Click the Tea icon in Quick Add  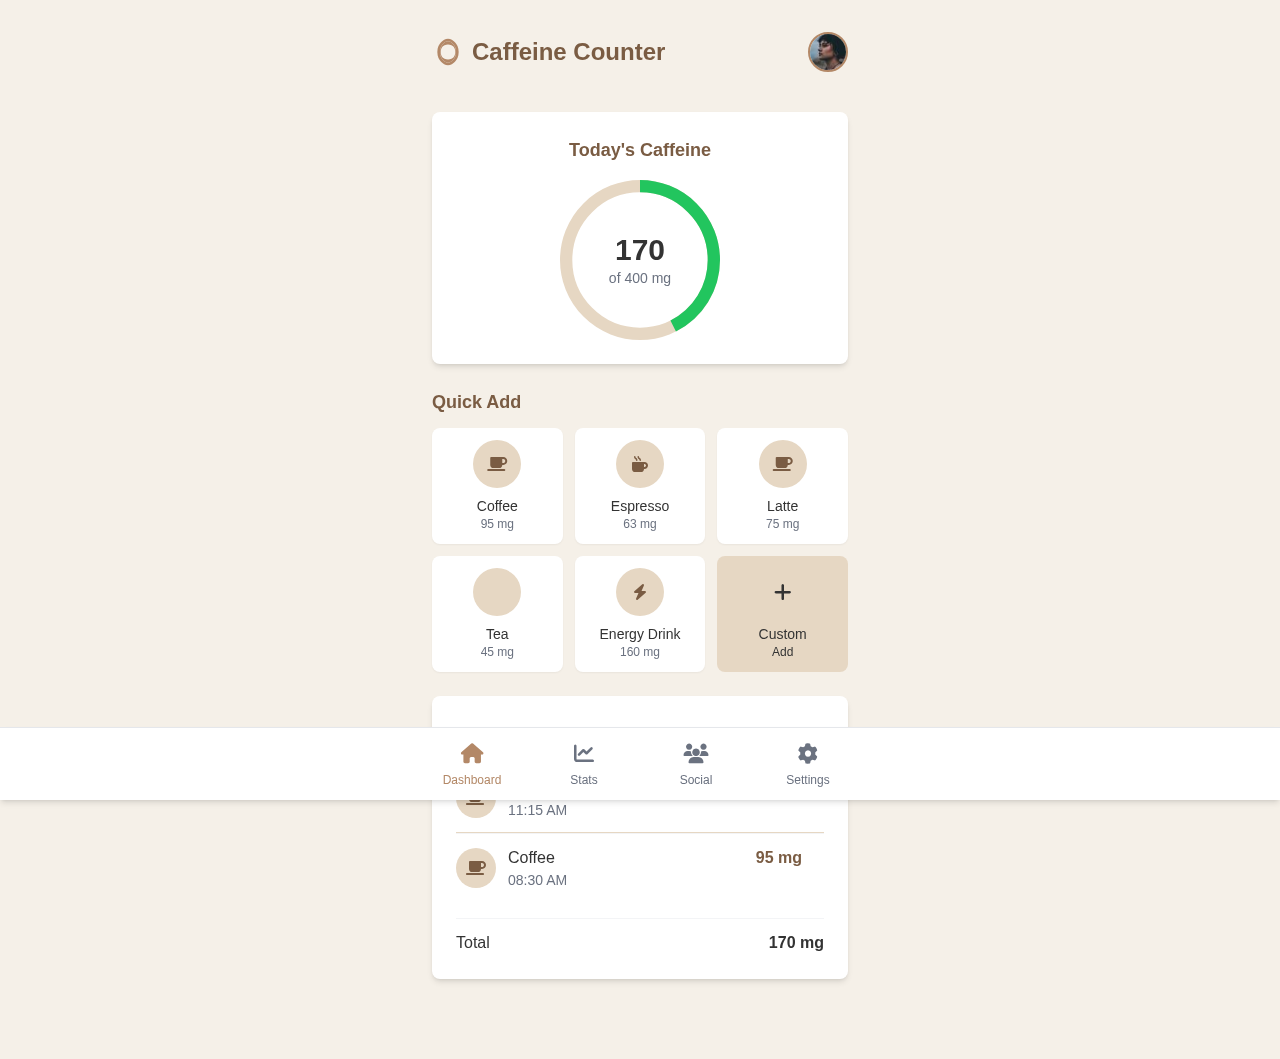(x=497, y=591)
